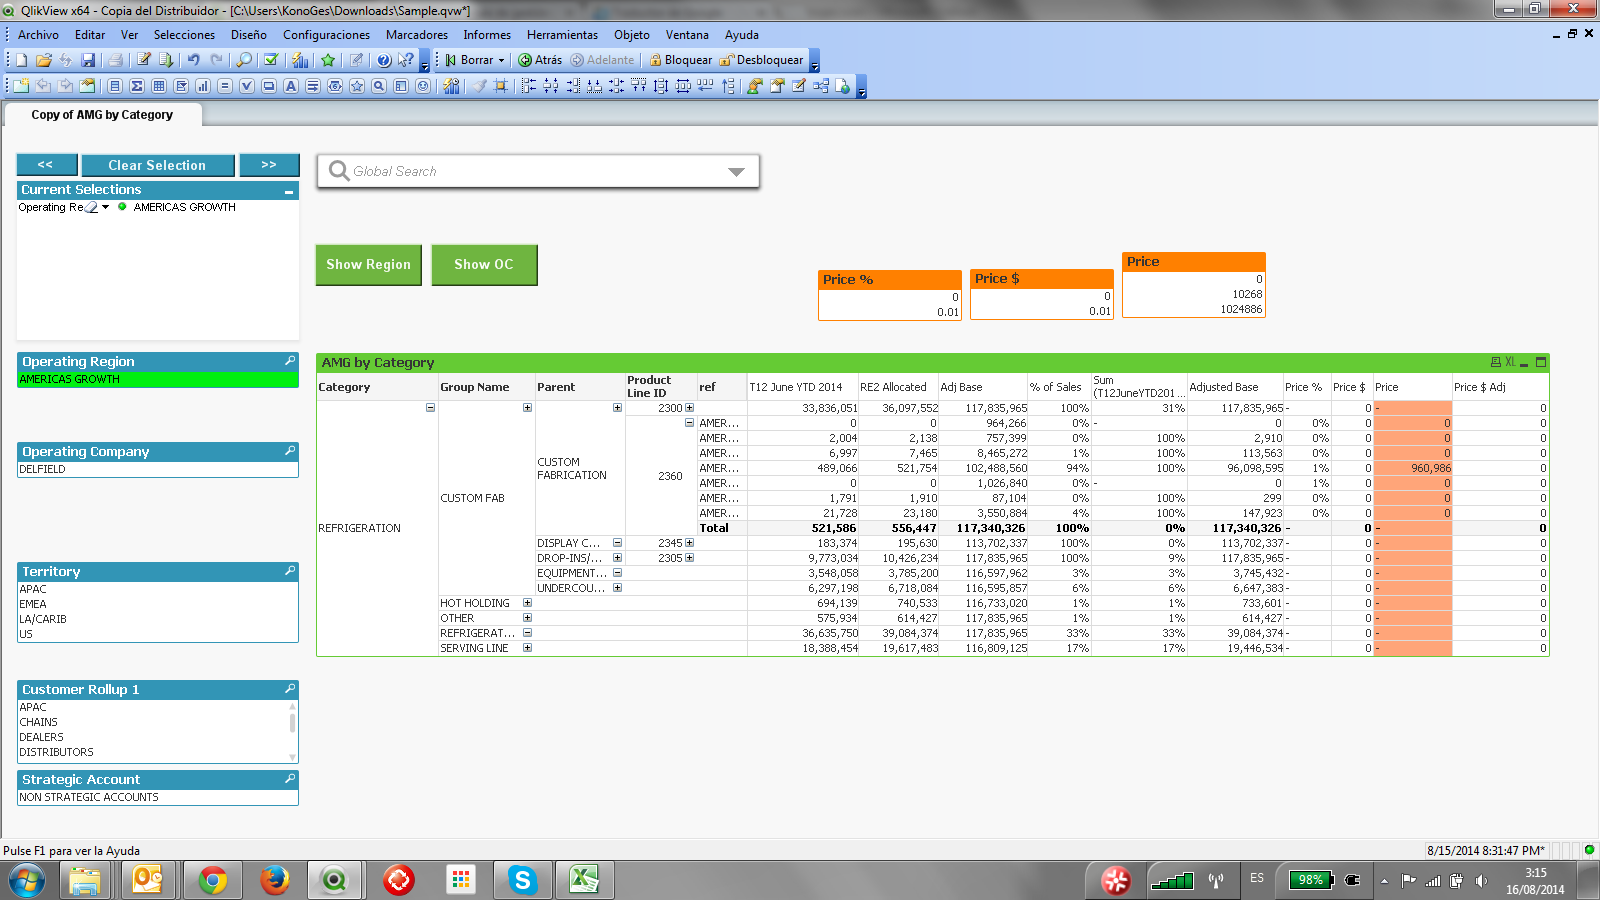Expand the SERVING LINE group row
Image resolution: width=1600 pixels, height=900 pixels.
click(527, 648)
